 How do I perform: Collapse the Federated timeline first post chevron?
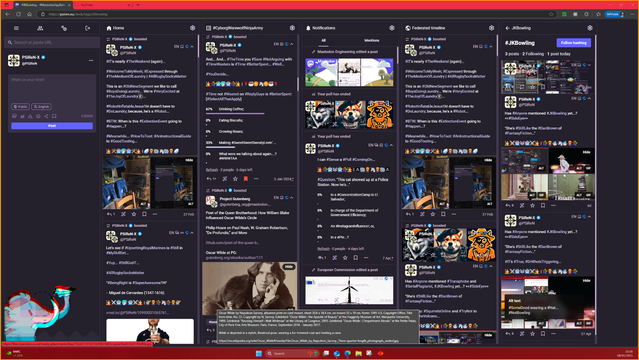tap(491, 46)
